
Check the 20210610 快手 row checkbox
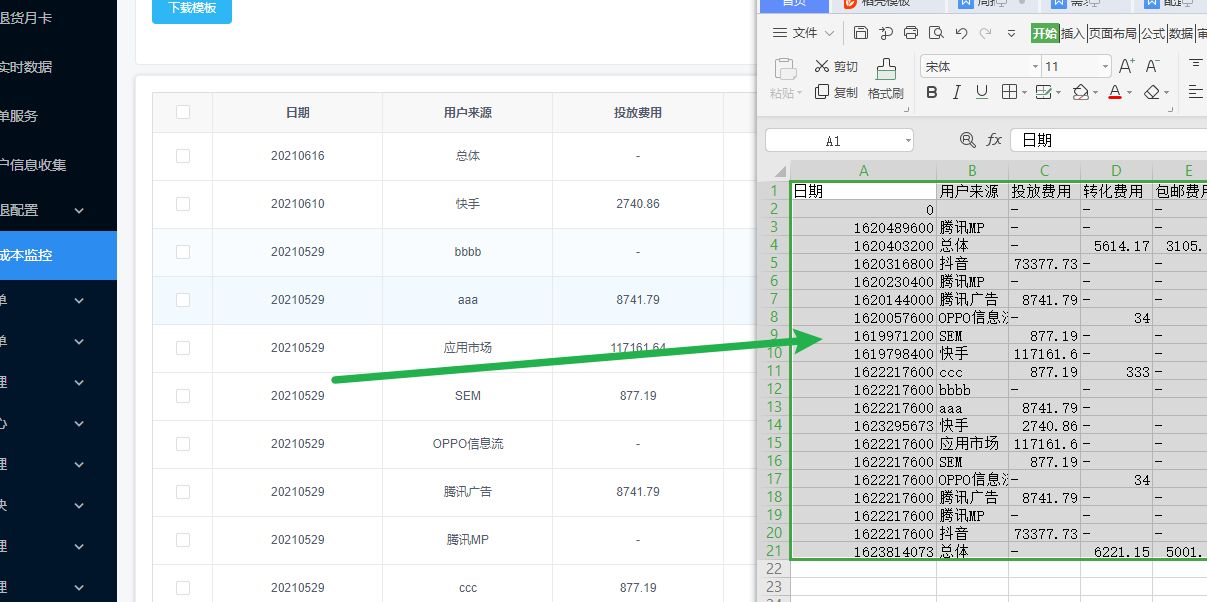pyautogui.click(x=183, y=204)
